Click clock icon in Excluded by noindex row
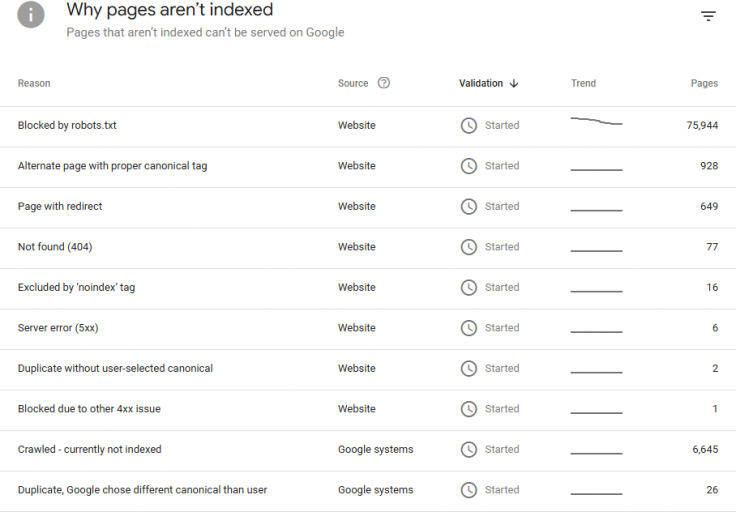This screenshot has height=512, width=736. point(468,287)
